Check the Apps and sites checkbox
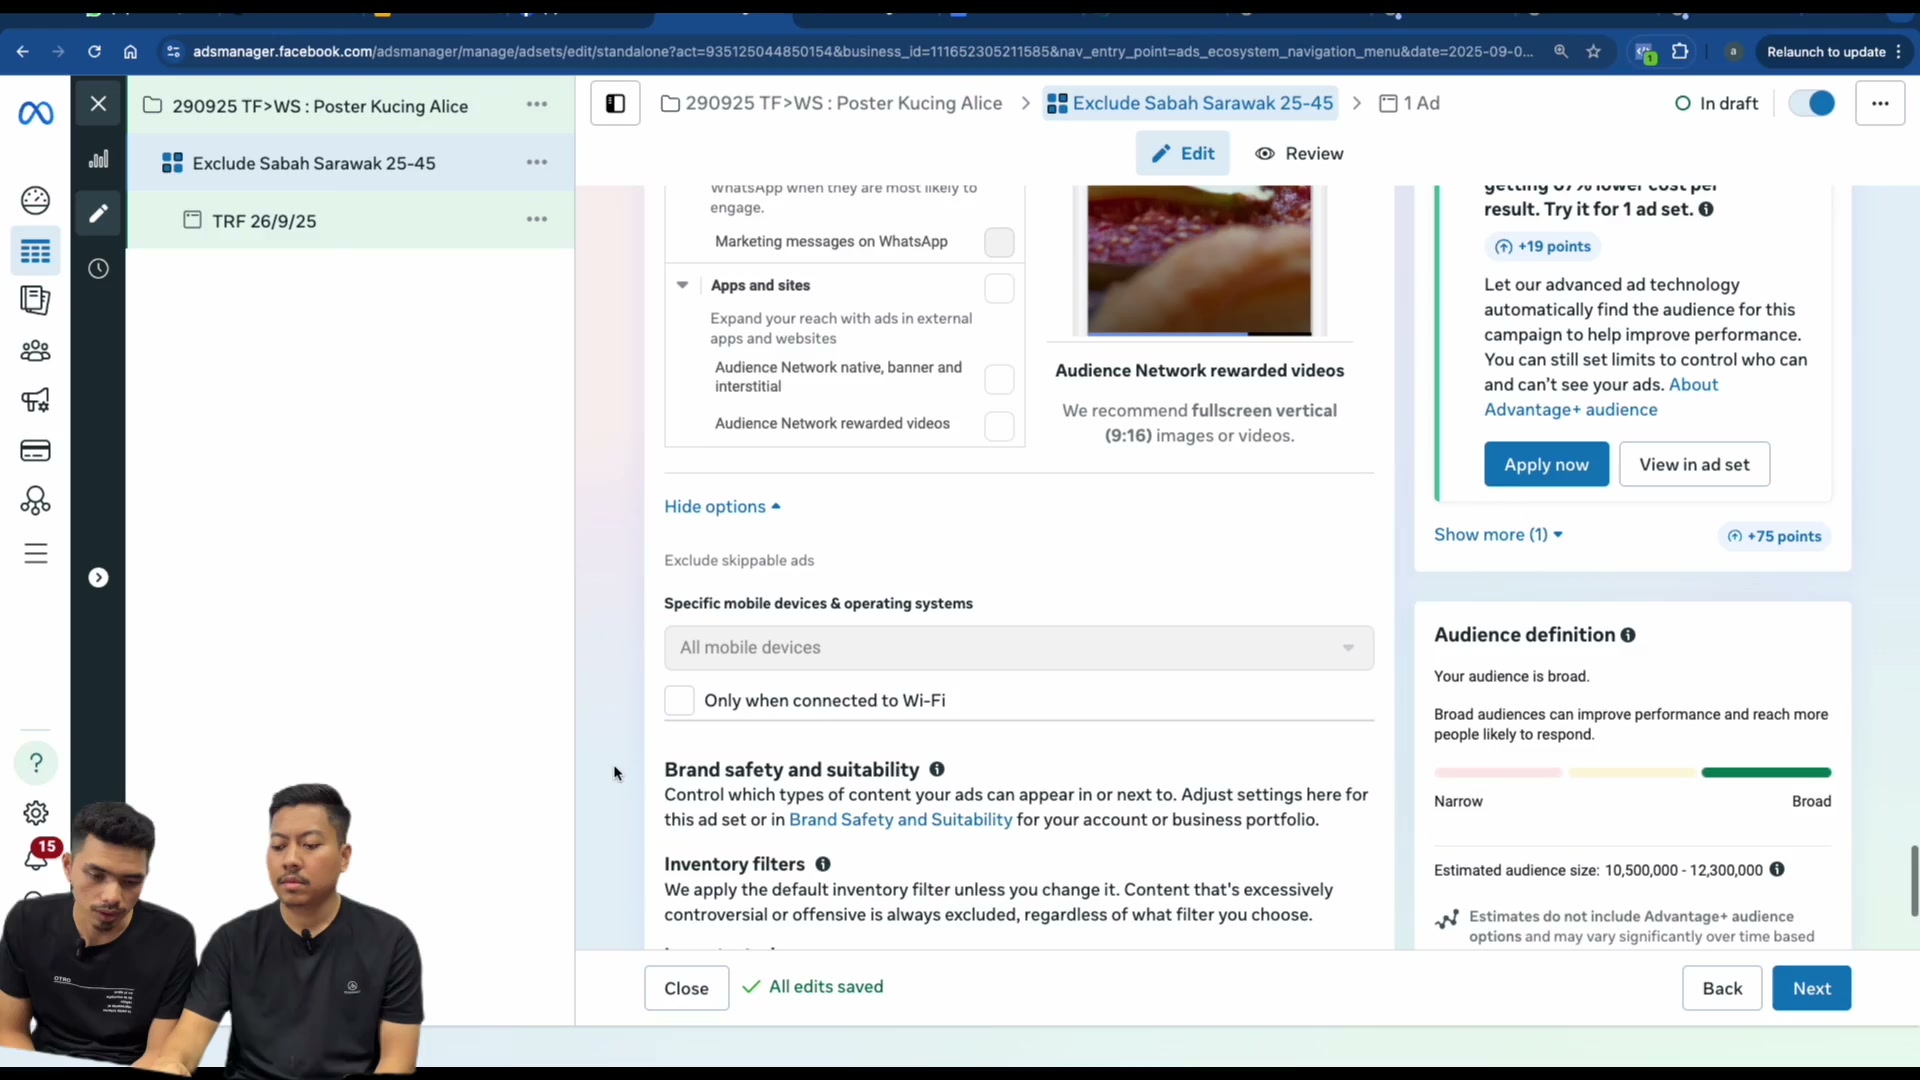Screen dimensions: 1920x1080 pyautogui.click(x=999, y=288)
